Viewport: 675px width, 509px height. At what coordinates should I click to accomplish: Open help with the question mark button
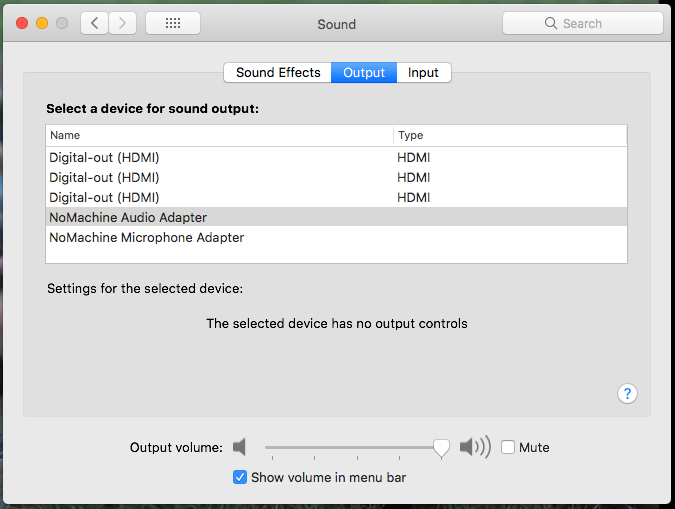click(x=627, y=393)
